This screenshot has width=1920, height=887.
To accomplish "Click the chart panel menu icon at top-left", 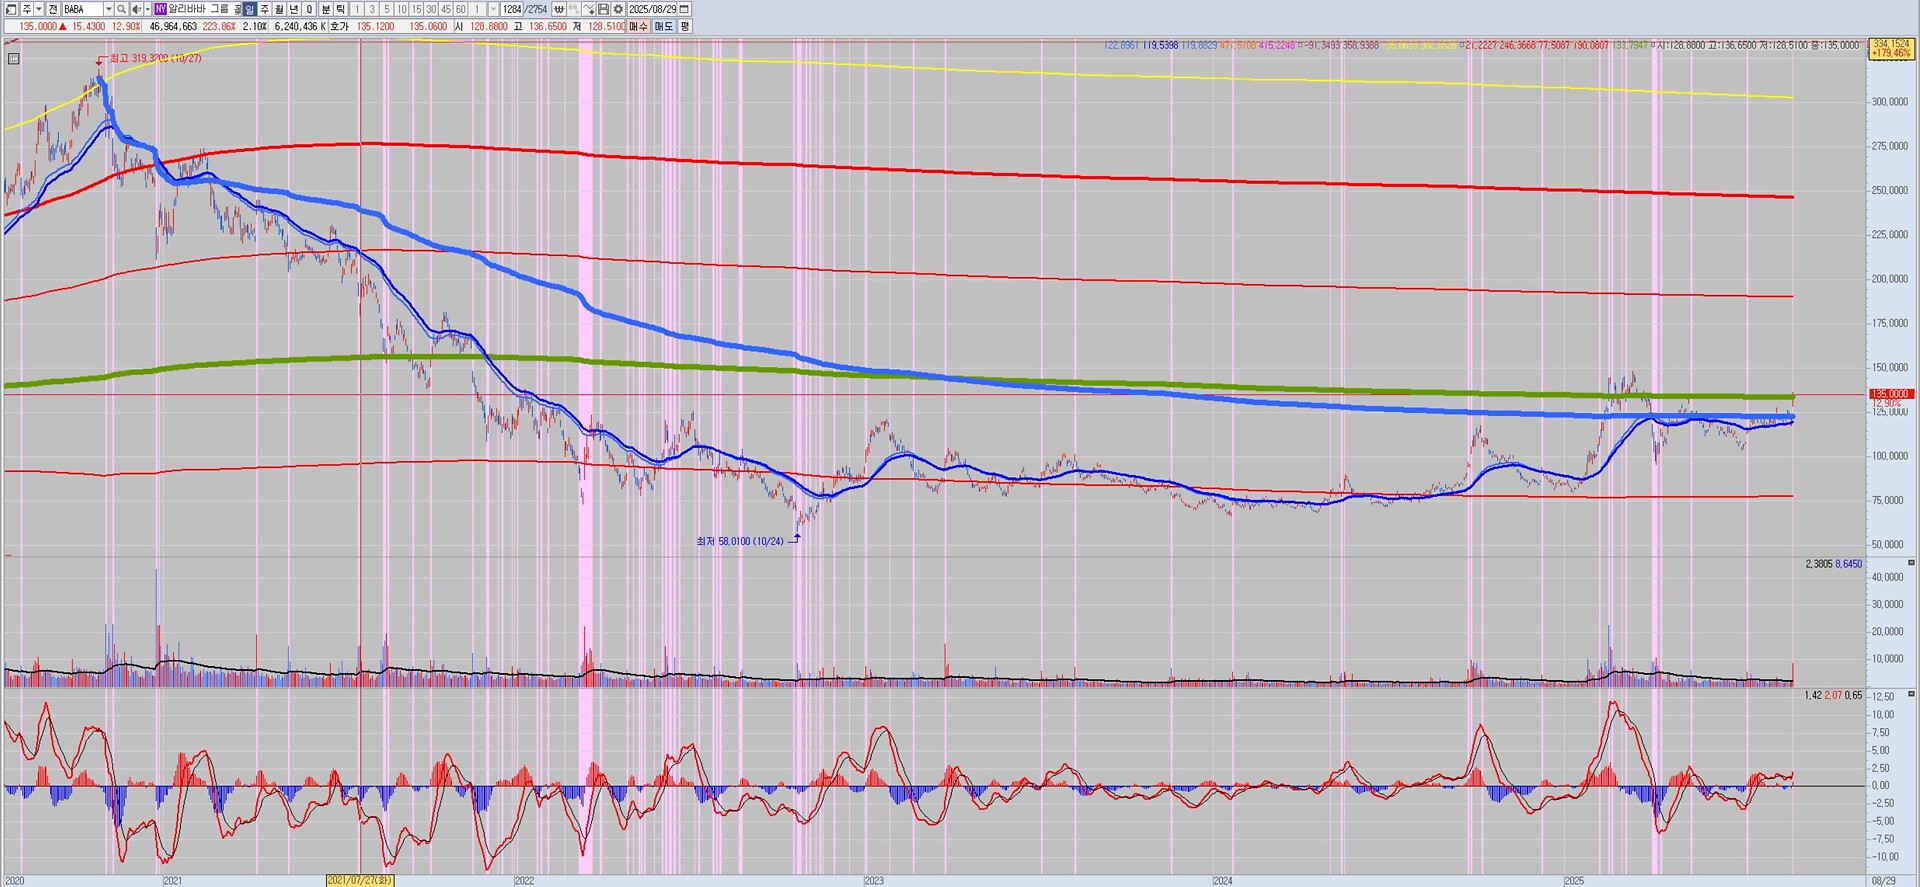I will pyautogui.click(x=13, y=59).
